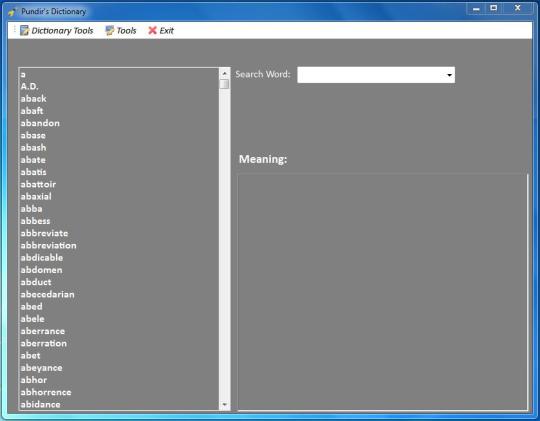
Task: Select the entry "abattoir"
Action: pos(38,184)
